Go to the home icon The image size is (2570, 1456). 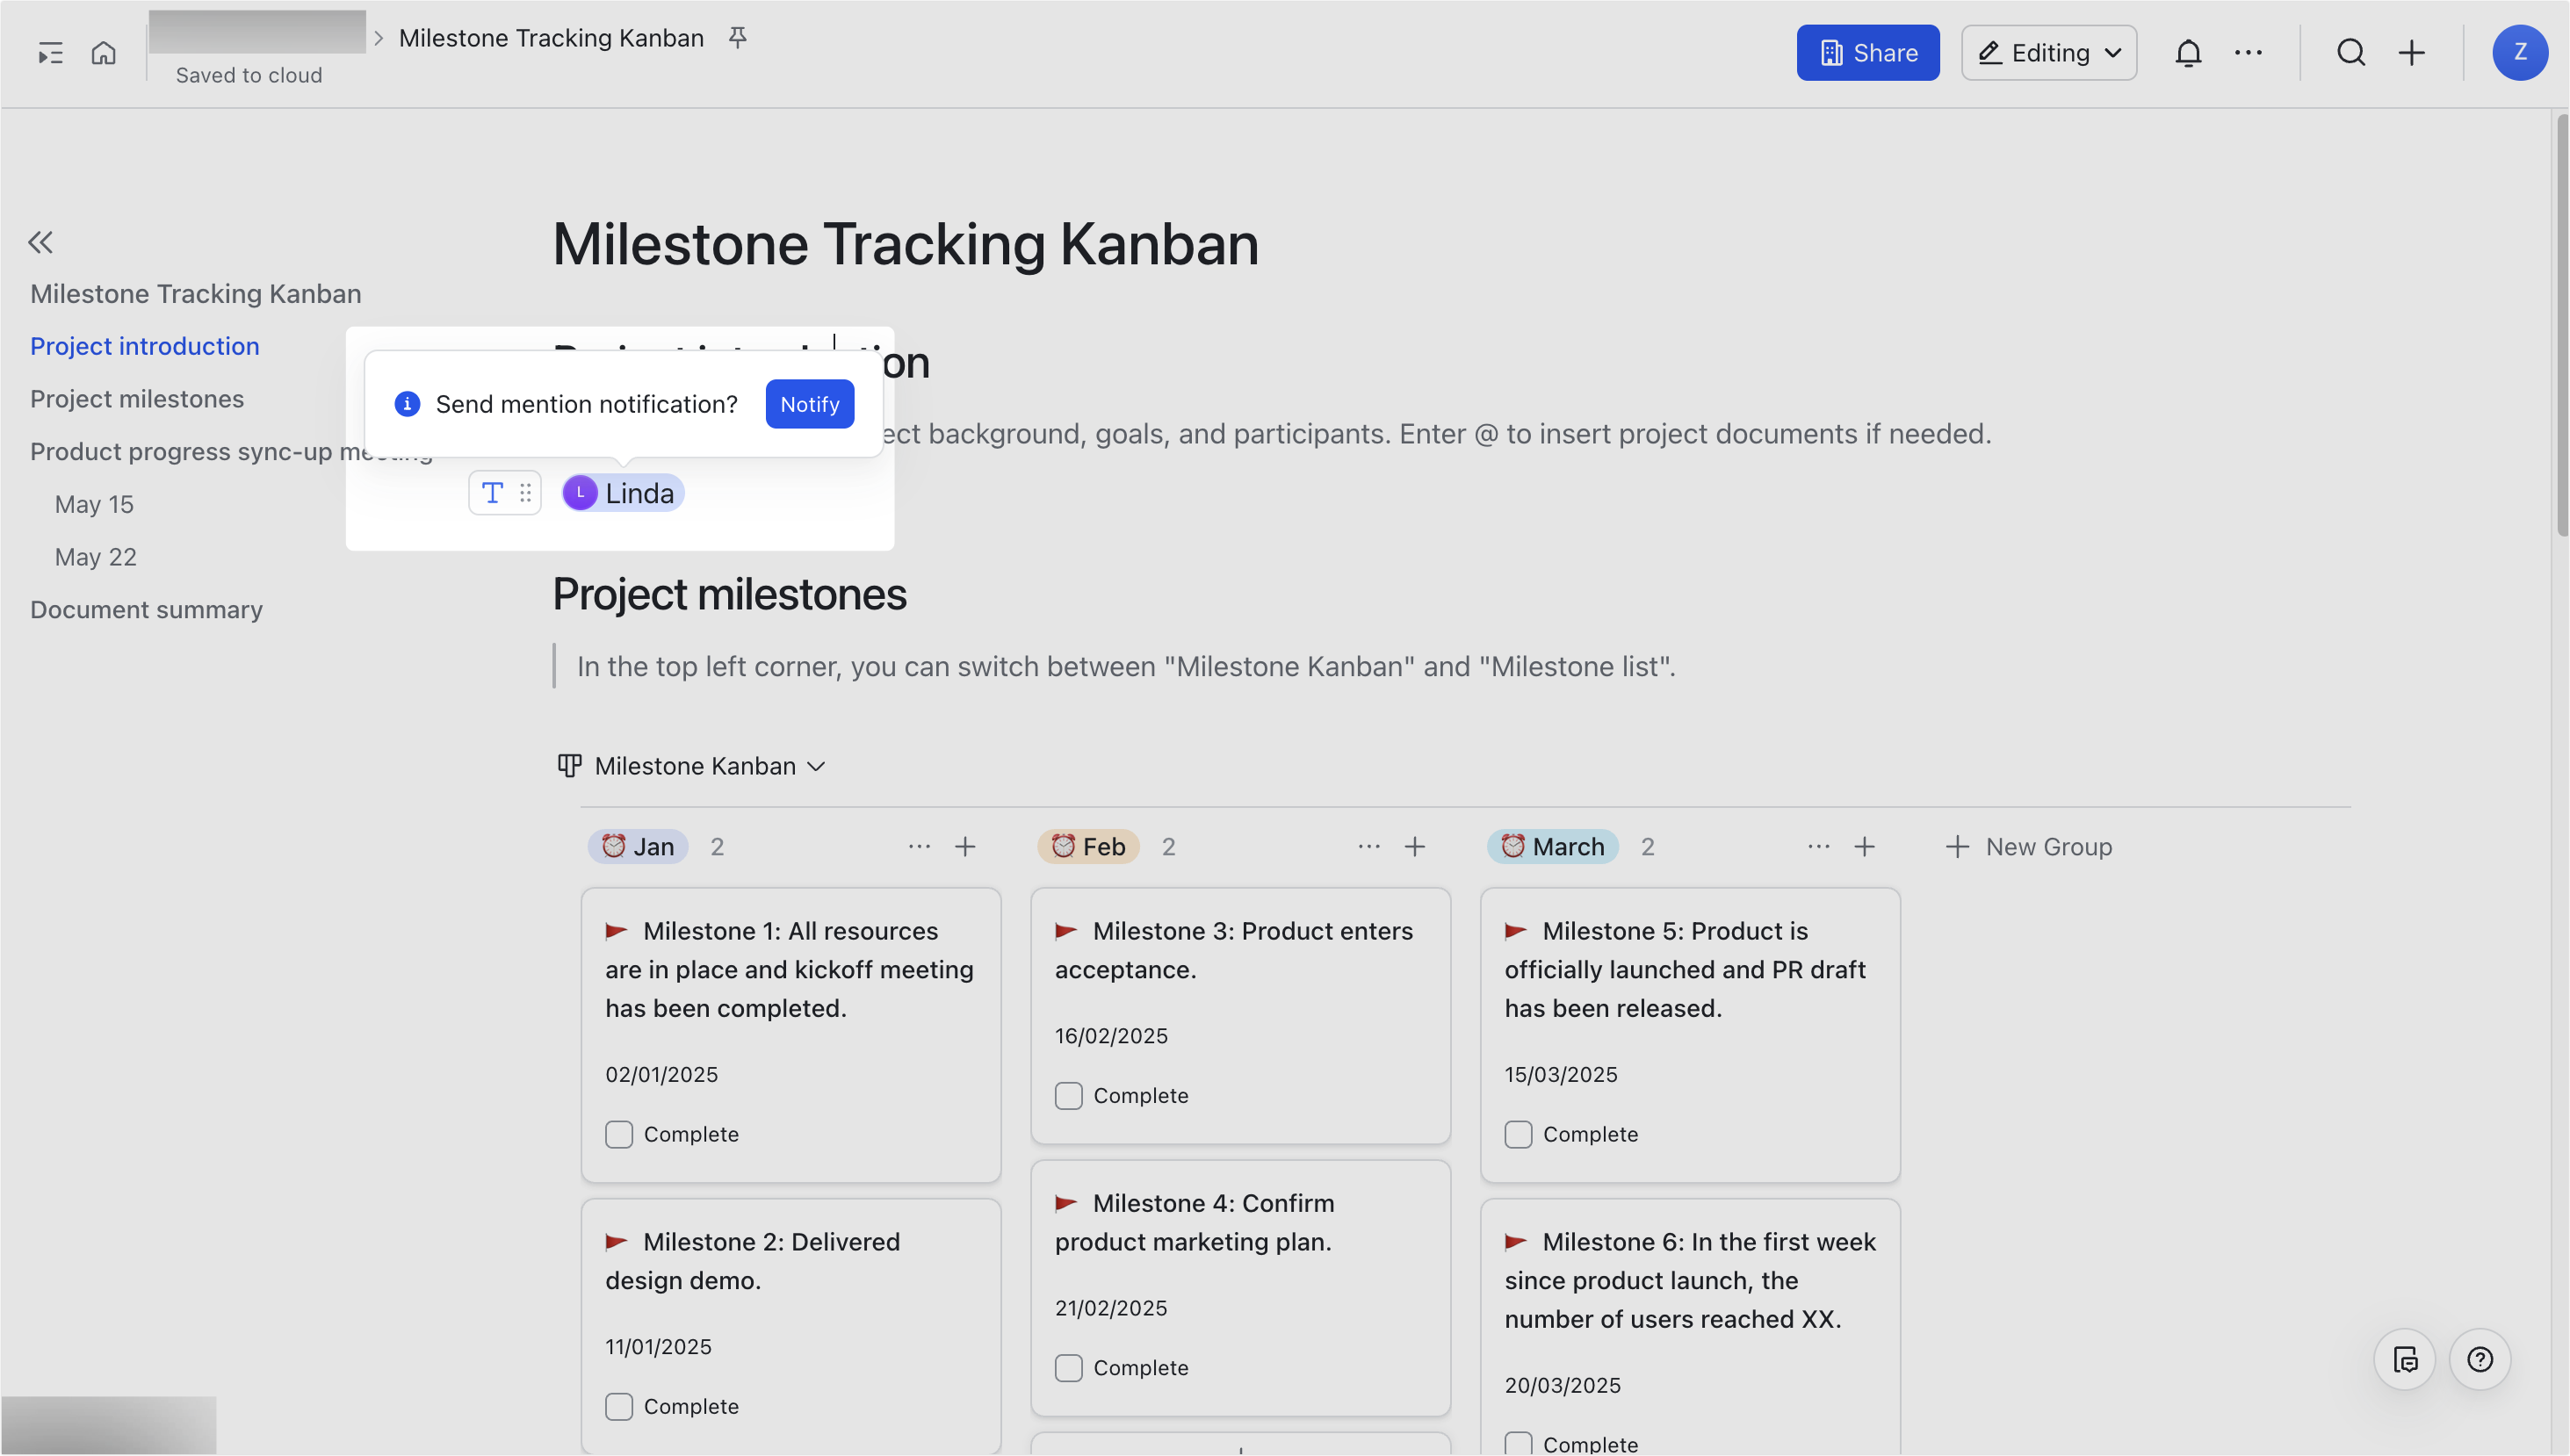(x=104, y=52)
